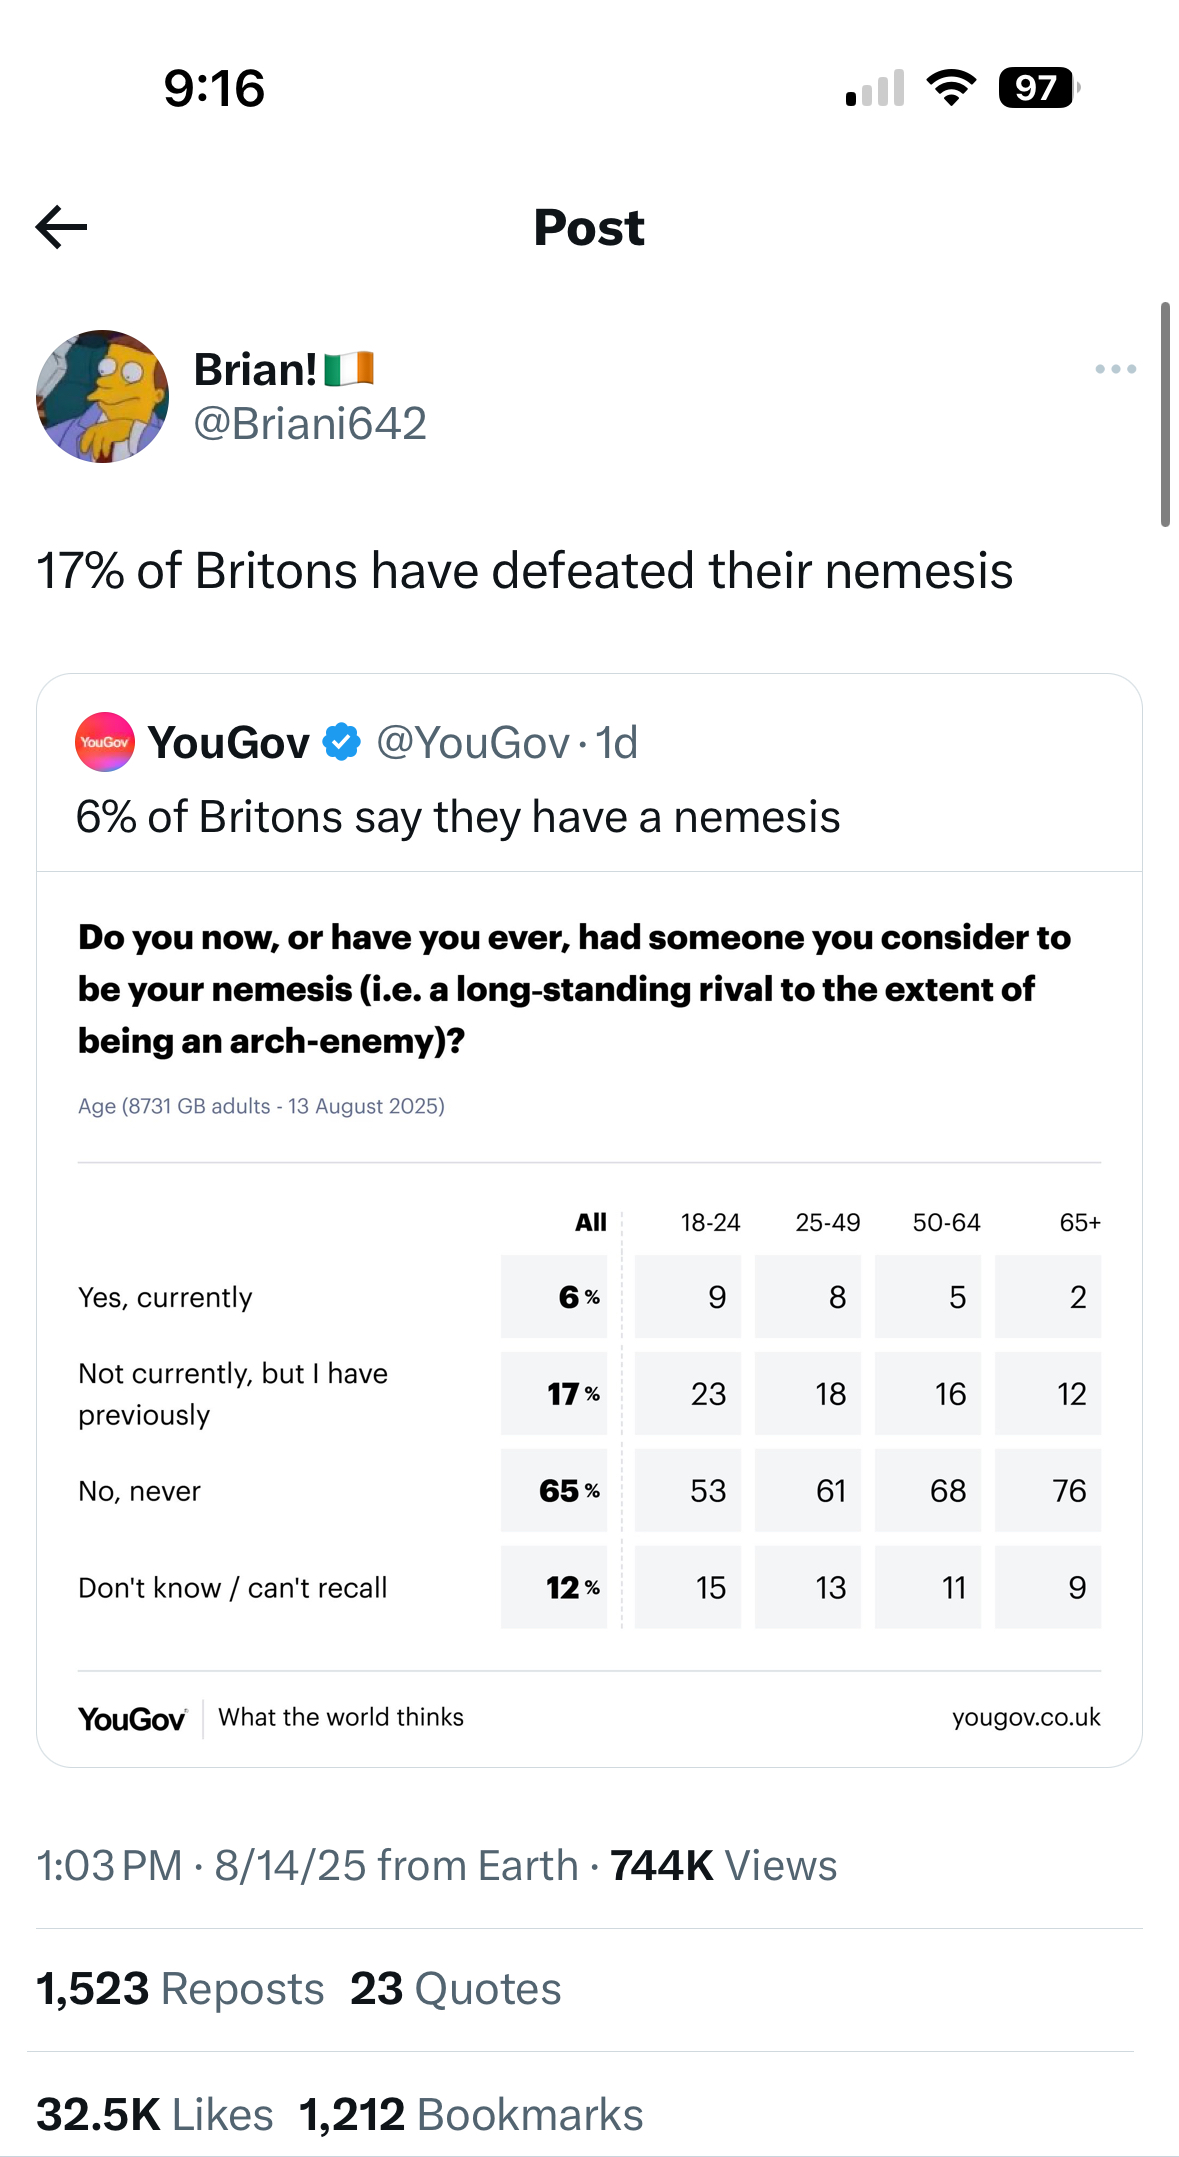Tap the YouGov verified badge

coord(341,742)
